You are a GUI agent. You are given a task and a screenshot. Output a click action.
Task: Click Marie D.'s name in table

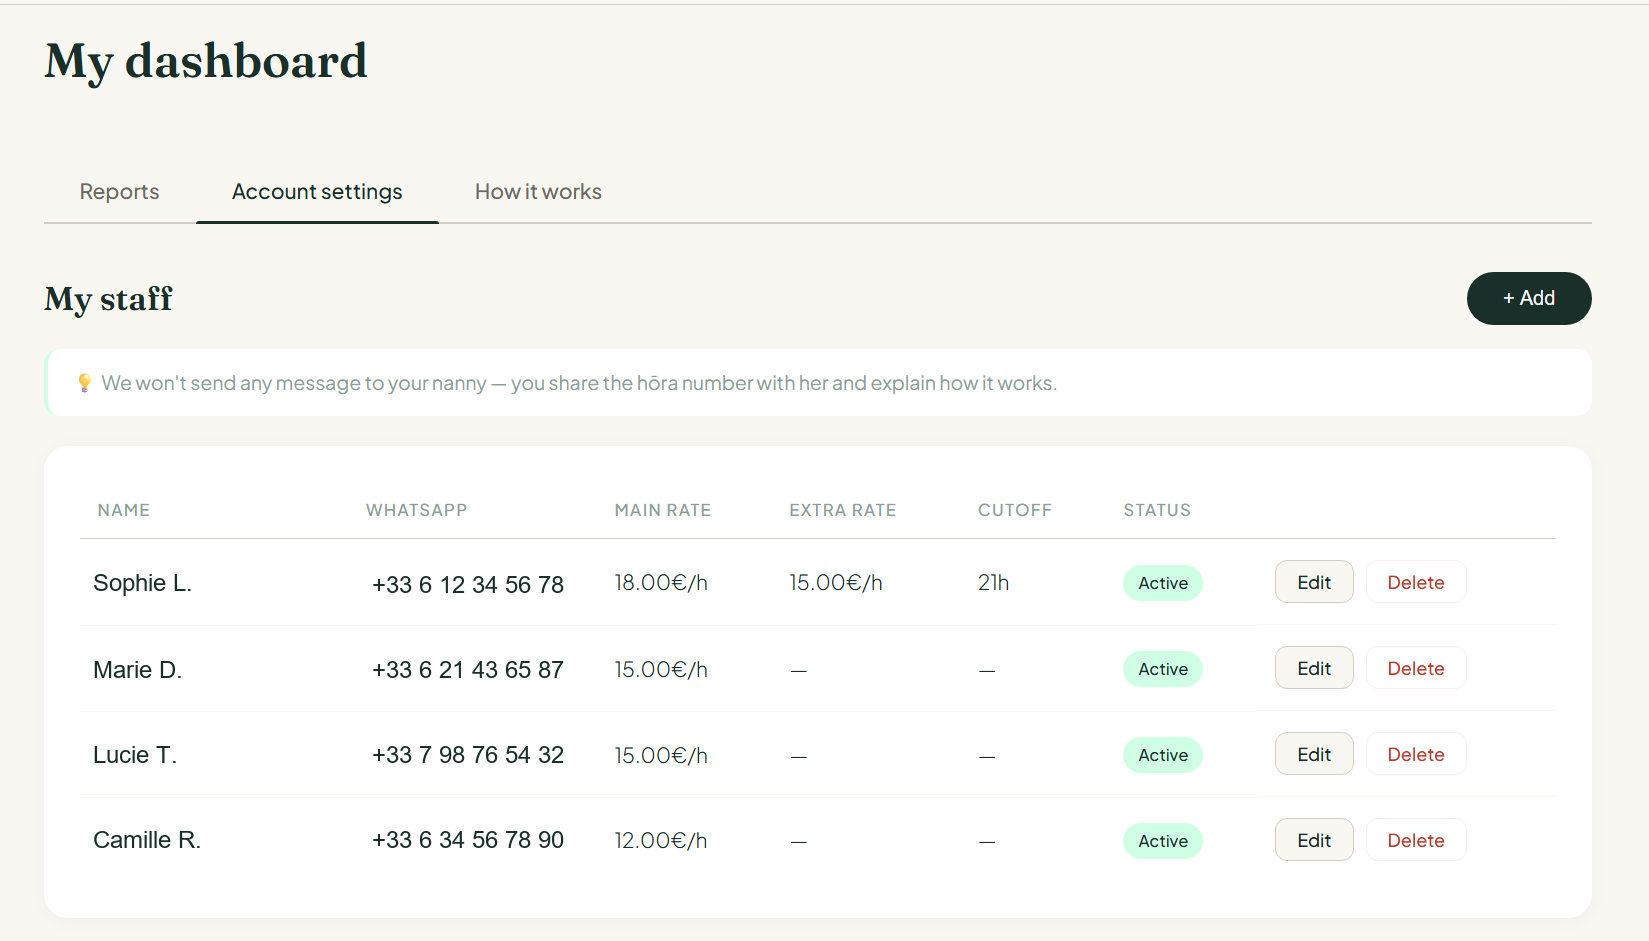pos(137,670)
